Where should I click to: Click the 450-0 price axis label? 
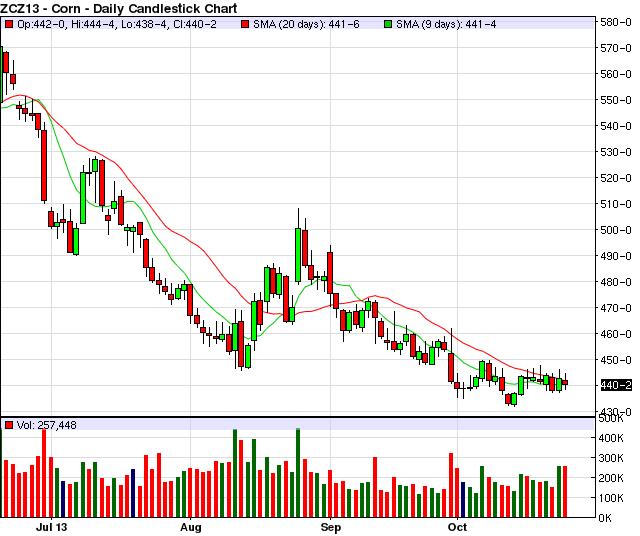tap(616, 360)
